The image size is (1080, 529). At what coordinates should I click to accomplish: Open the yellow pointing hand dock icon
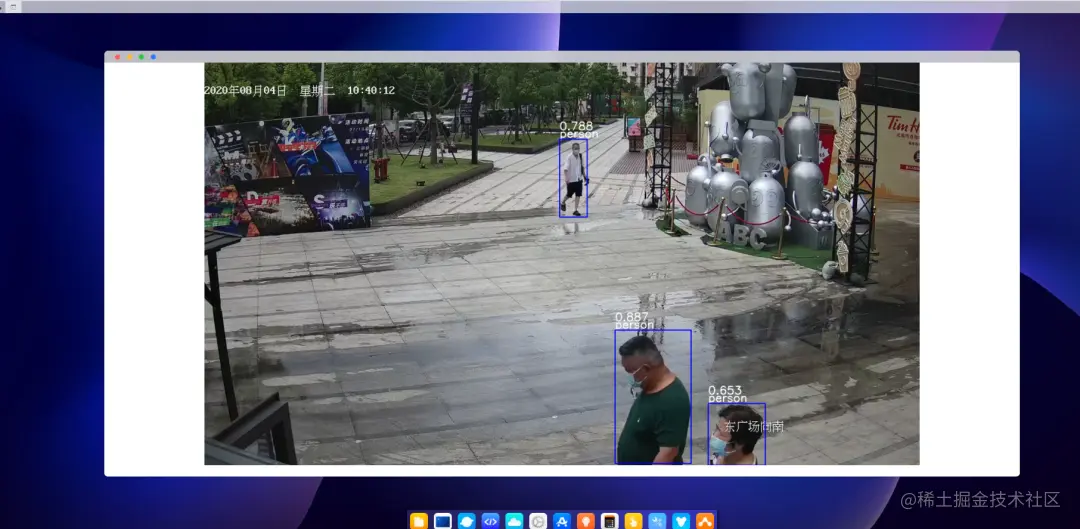(634, 521)
